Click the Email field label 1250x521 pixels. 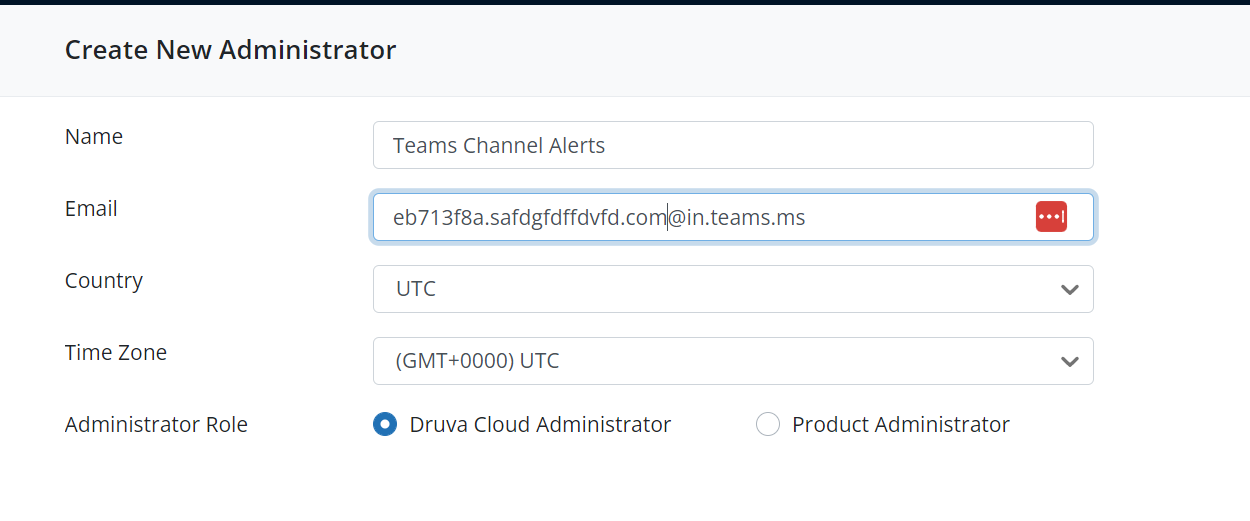(91, 209)
